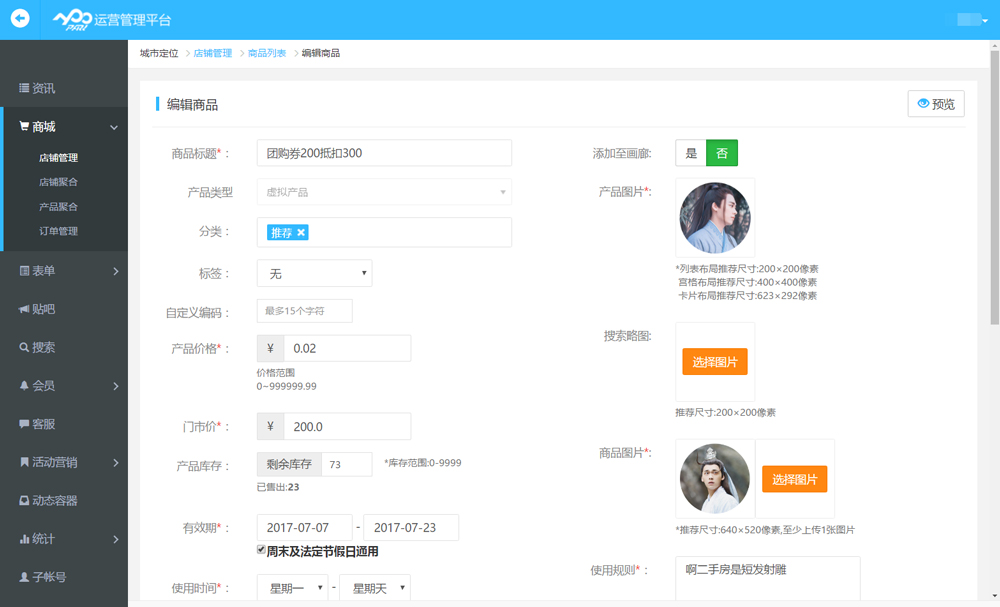Select 是 for 添加至画廊

690,152
